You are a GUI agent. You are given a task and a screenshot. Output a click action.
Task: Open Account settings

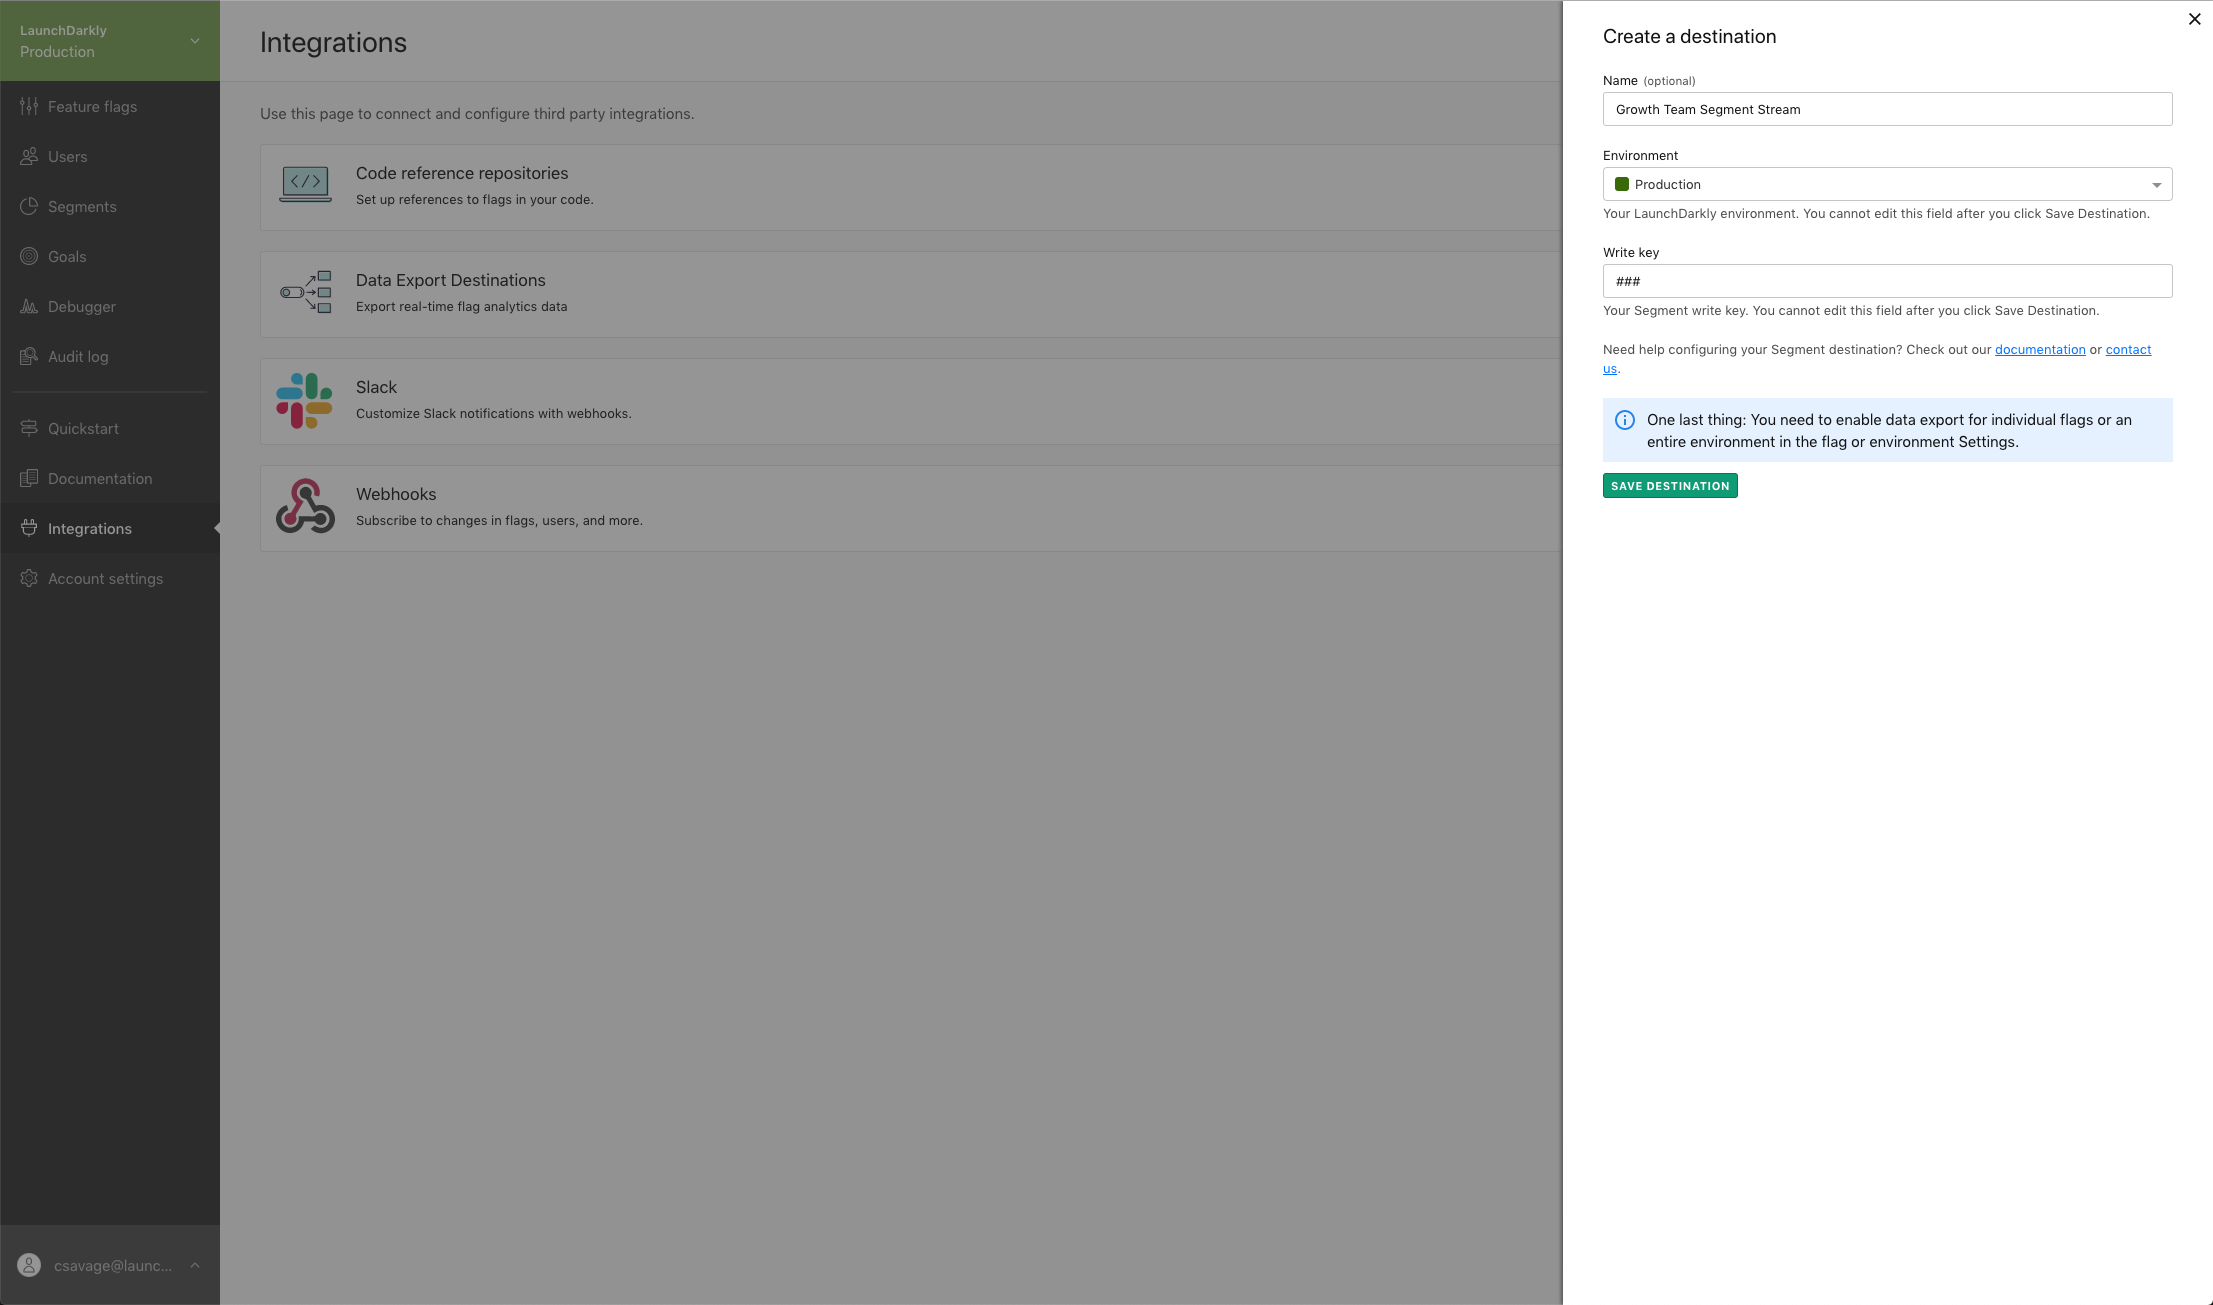pyautogui.click(x=110, y=578)
